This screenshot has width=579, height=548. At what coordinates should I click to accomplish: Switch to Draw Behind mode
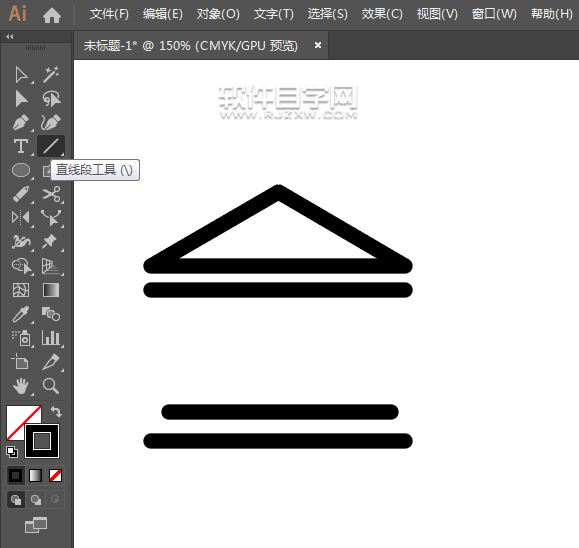[x=36, y=500]
